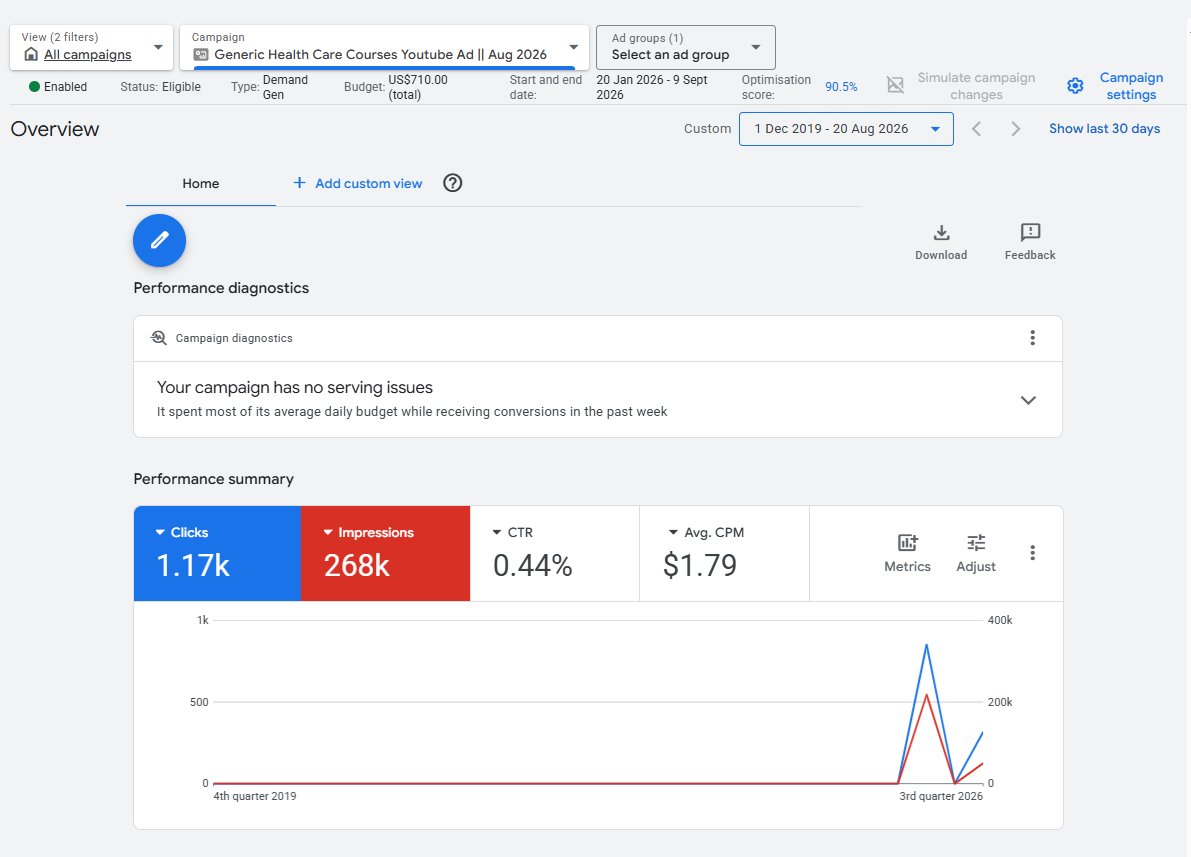Click the 268k Impressions value
This screenshot has height=857, width=1191.
point(357,565)
